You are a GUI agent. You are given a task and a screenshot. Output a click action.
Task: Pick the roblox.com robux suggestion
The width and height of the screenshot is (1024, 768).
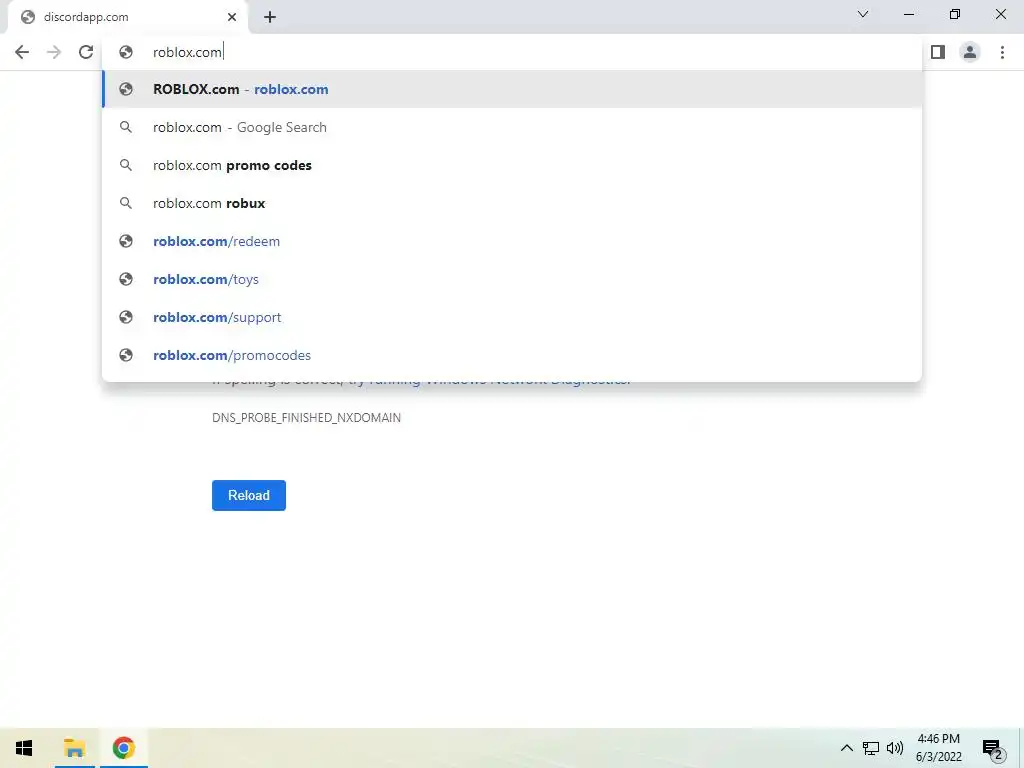coord(512,203)
